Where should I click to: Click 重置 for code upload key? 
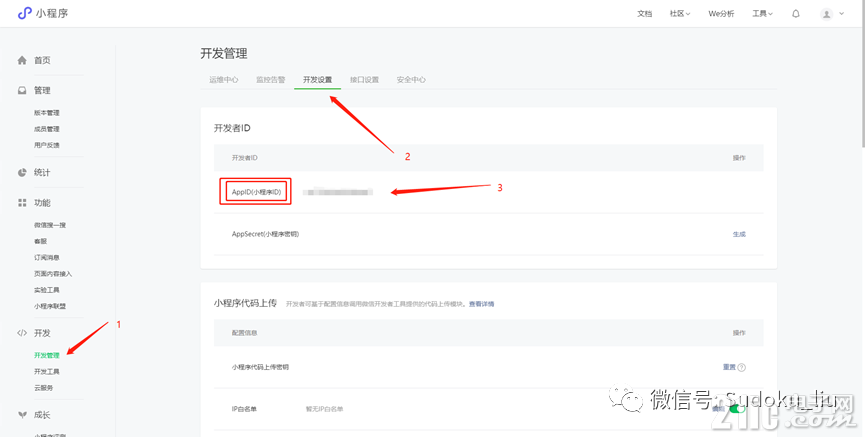click(x=729, y=367)
